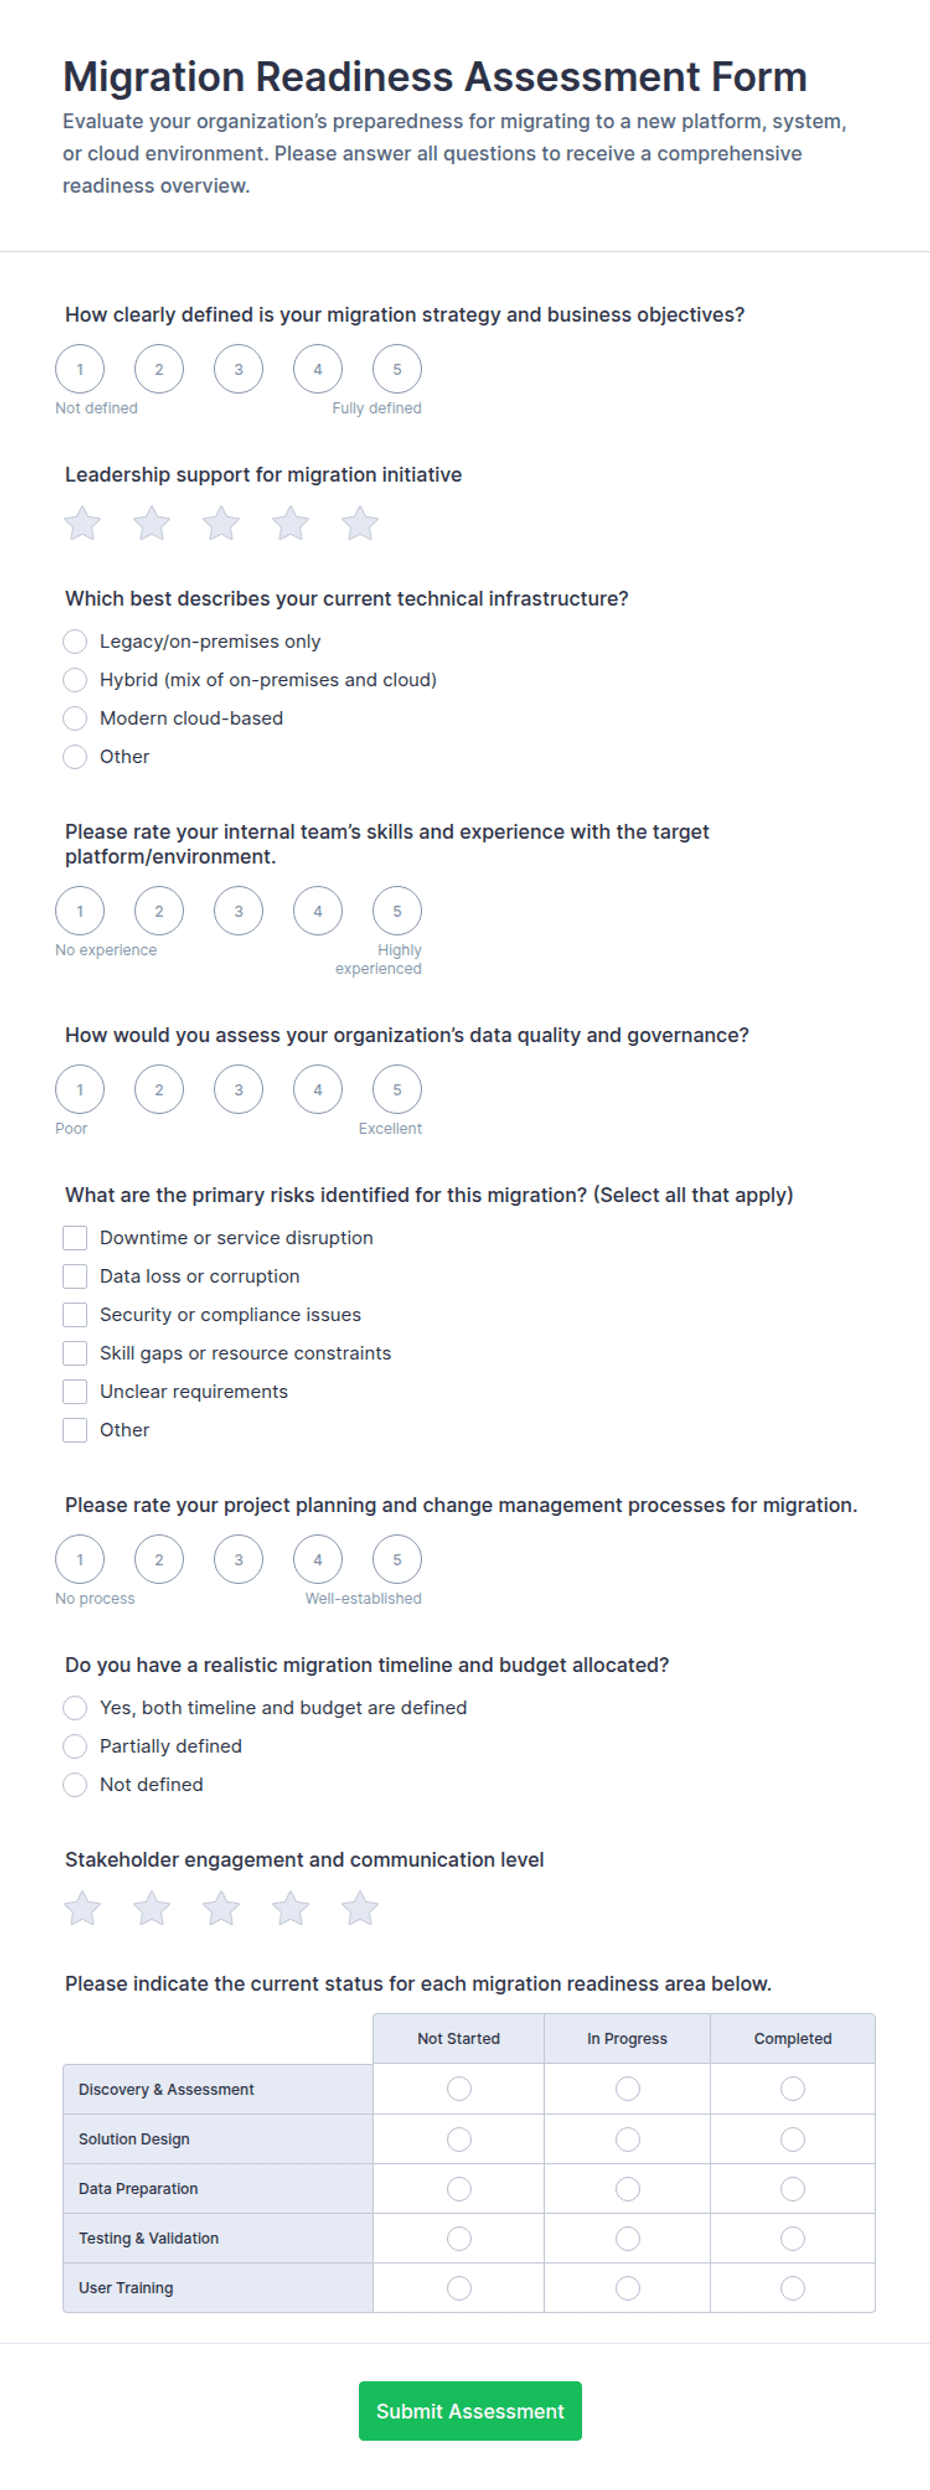Set stakeholder engagement to four stars
The height and width of the screenshot is (2490, 930).
(290, 1908)
